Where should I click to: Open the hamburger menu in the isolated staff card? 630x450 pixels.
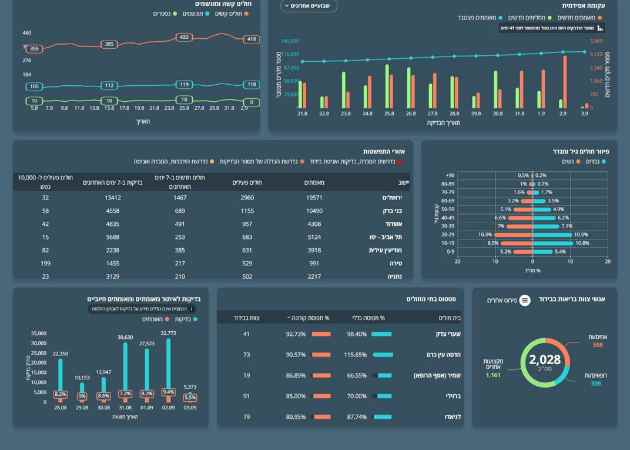pyautogui.click(x=525, y=300)
